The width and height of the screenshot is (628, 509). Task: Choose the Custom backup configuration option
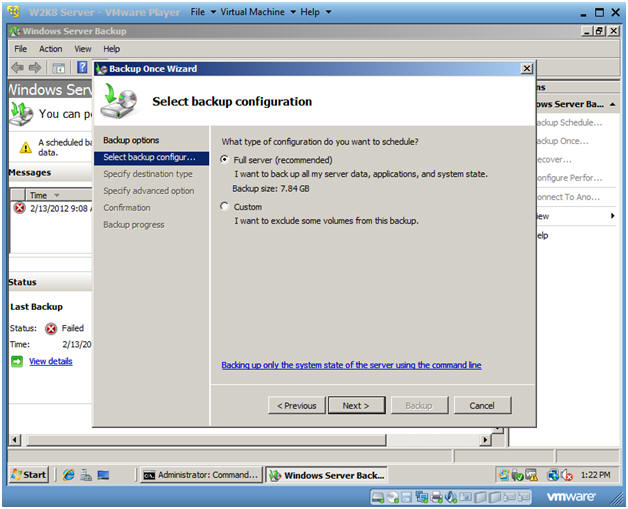point(224,206)
